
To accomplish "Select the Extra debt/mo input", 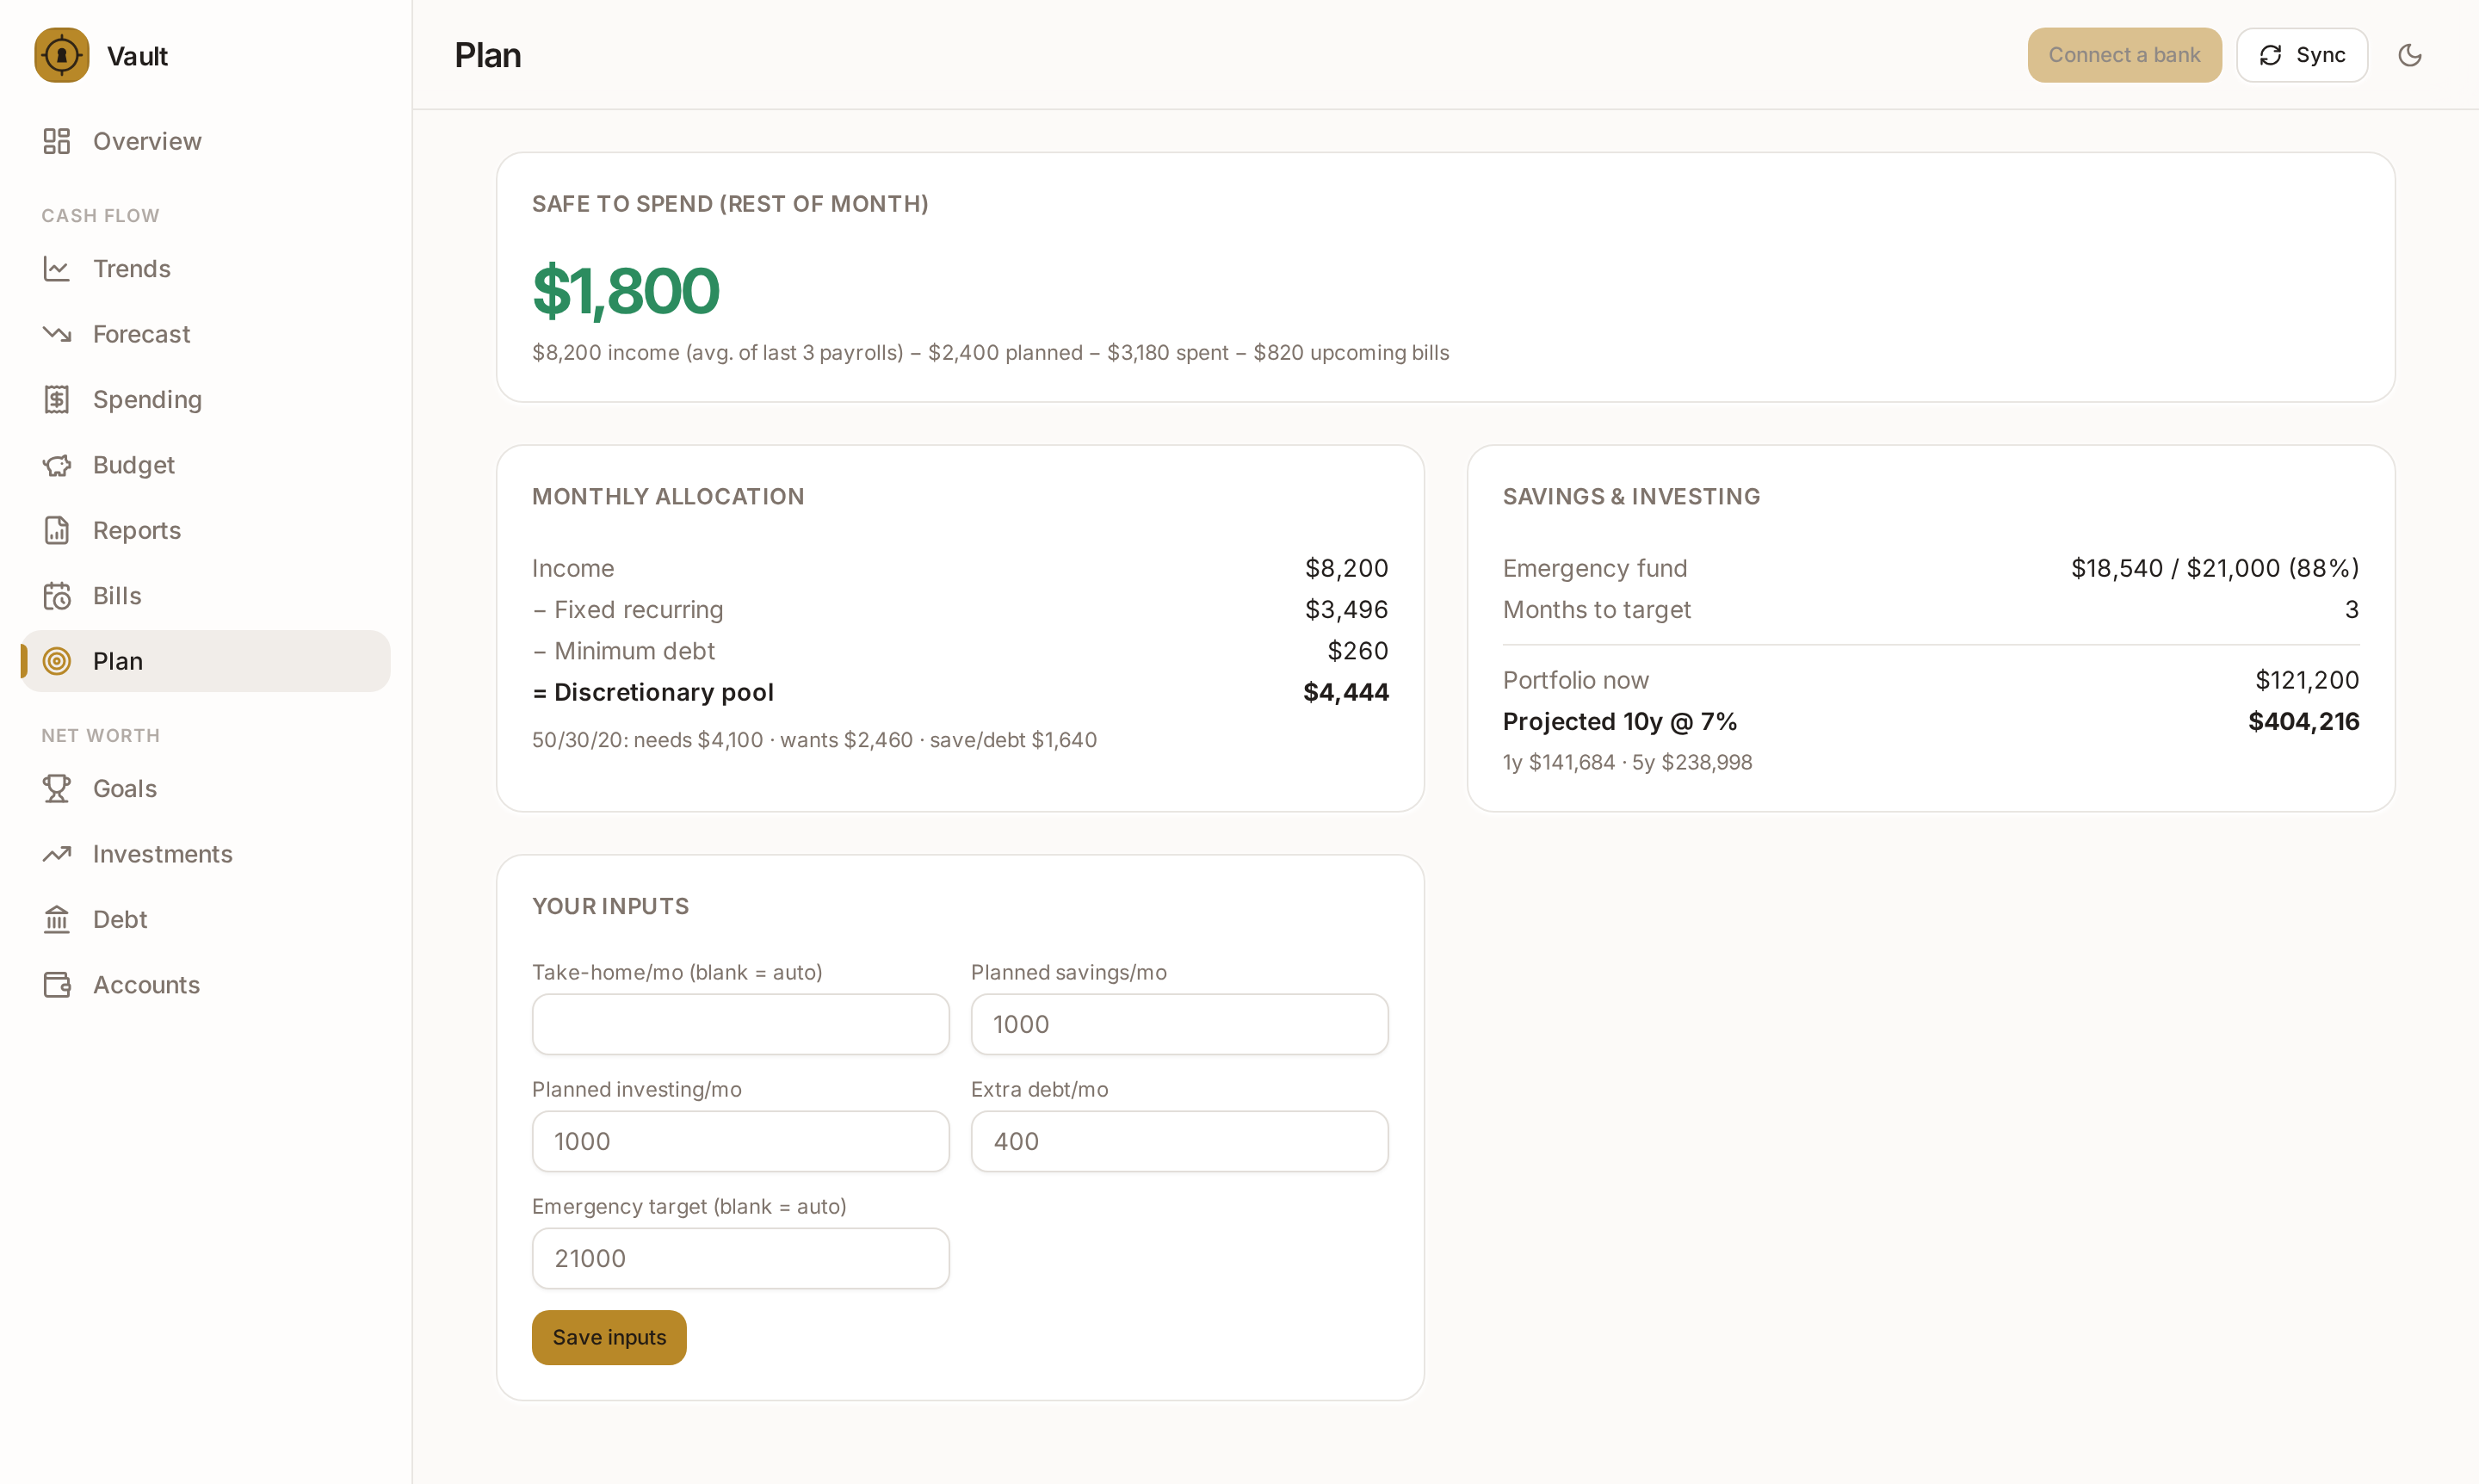I will 1179,1141.
